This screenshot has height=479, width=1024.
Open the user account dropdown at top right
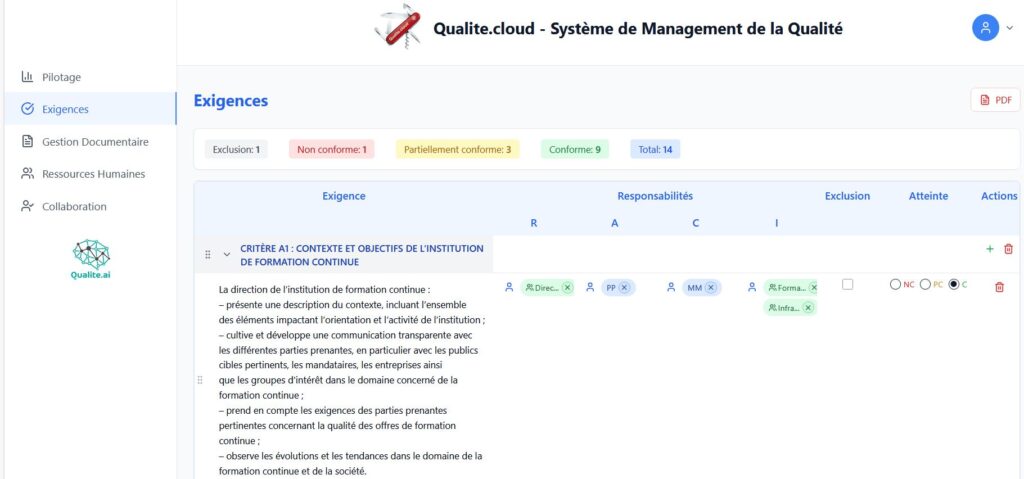click(993, 28)
